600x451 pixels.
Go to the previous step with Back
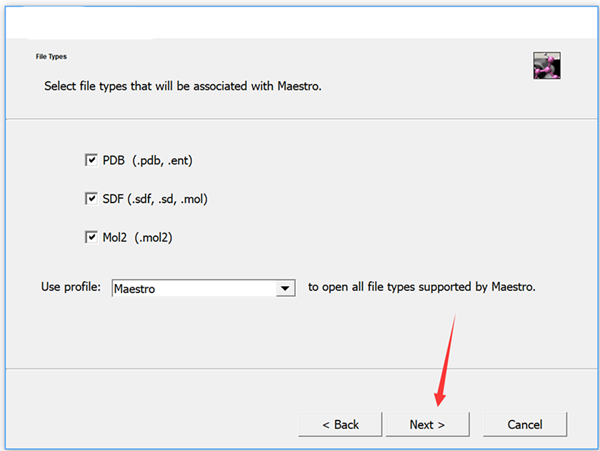340,424
